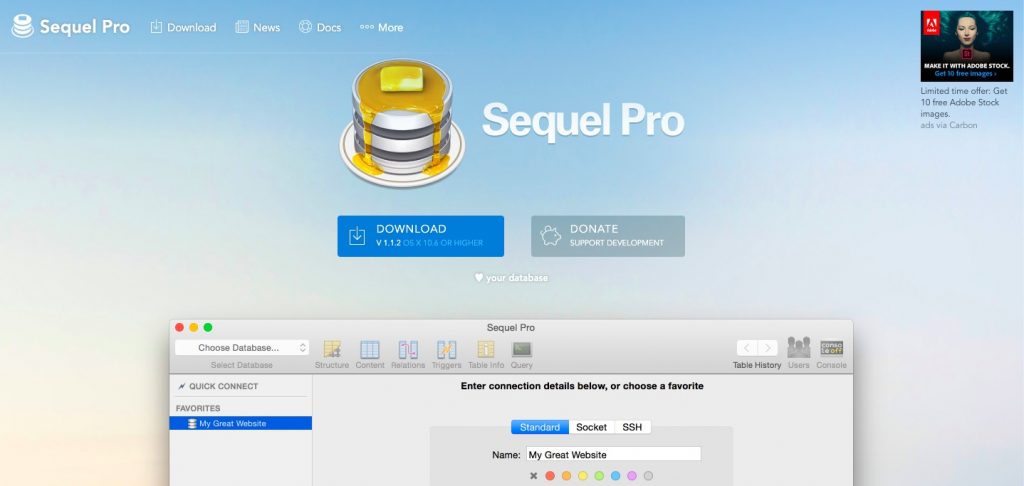
Task: Click the yellow minimize window button
Action: tap(193, 327)
